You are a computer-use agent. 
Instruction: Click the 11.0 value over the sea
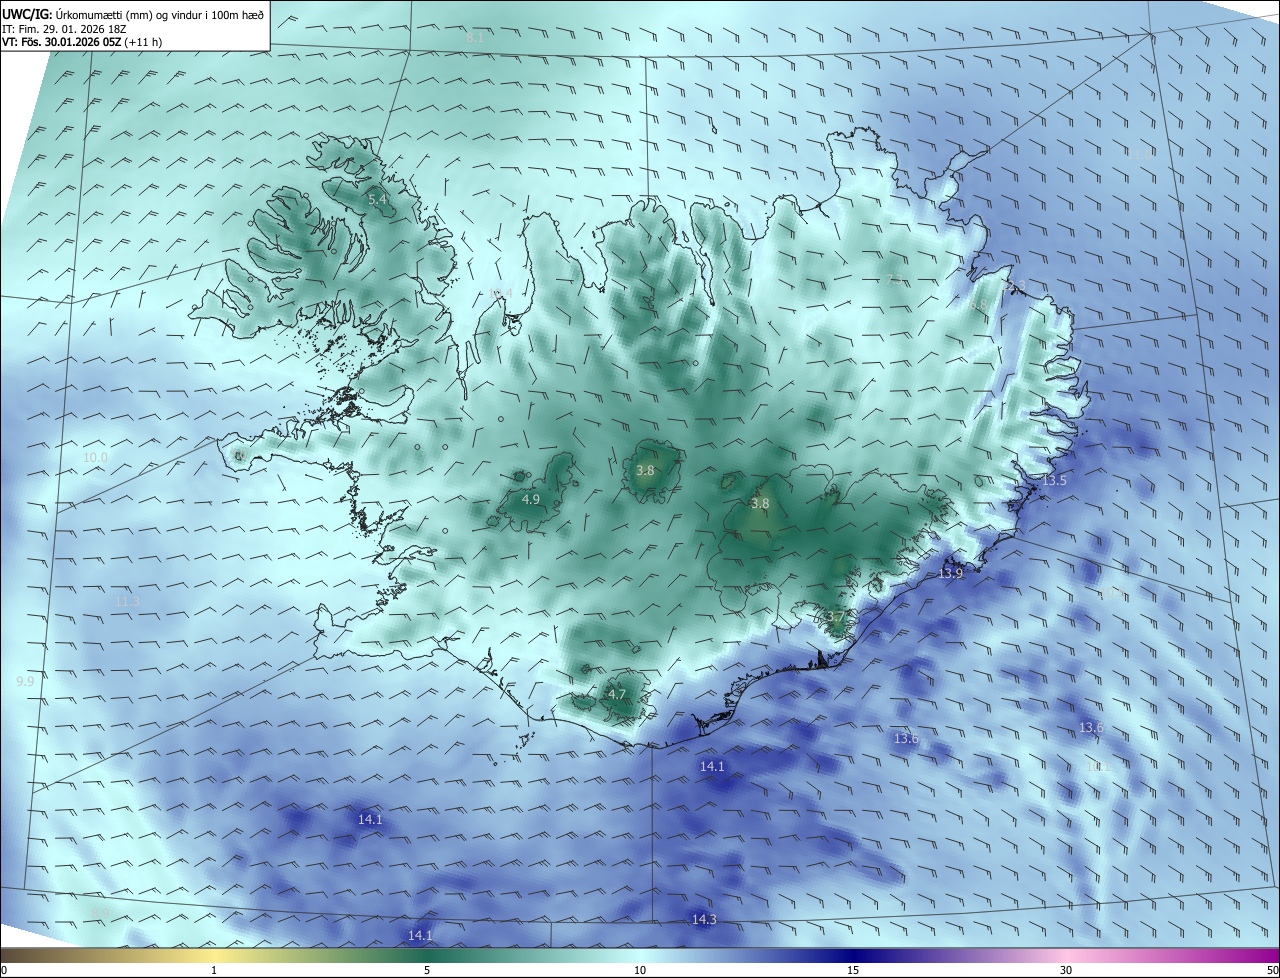(1139, 155)
